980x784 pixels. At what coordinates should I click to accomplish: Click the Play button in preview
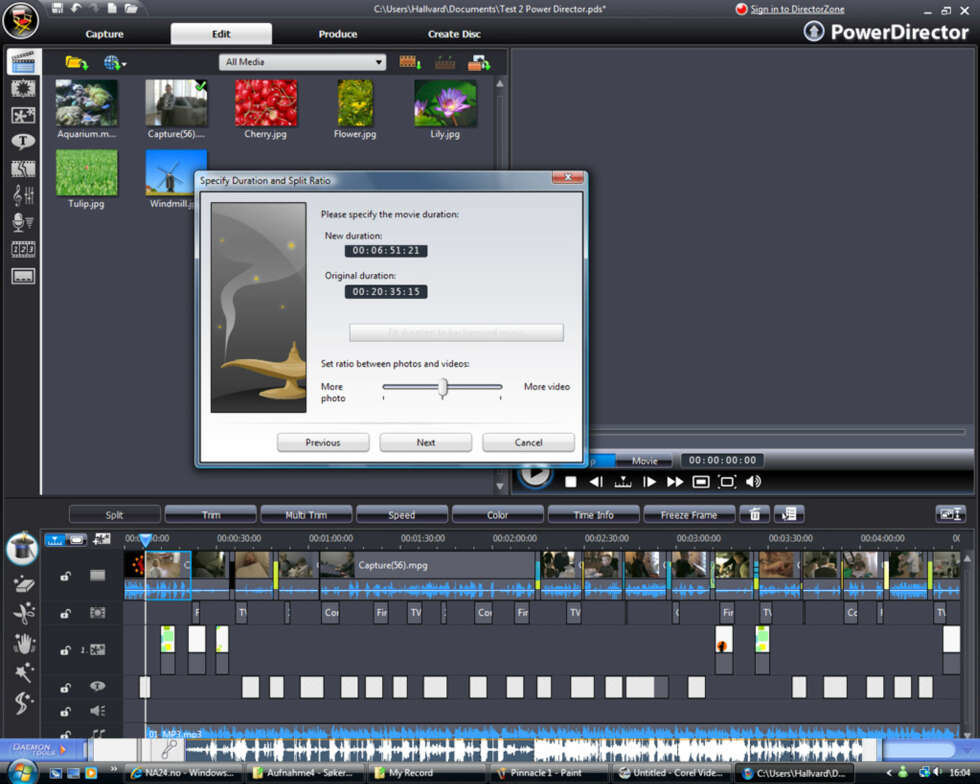[x=534, y=475]
